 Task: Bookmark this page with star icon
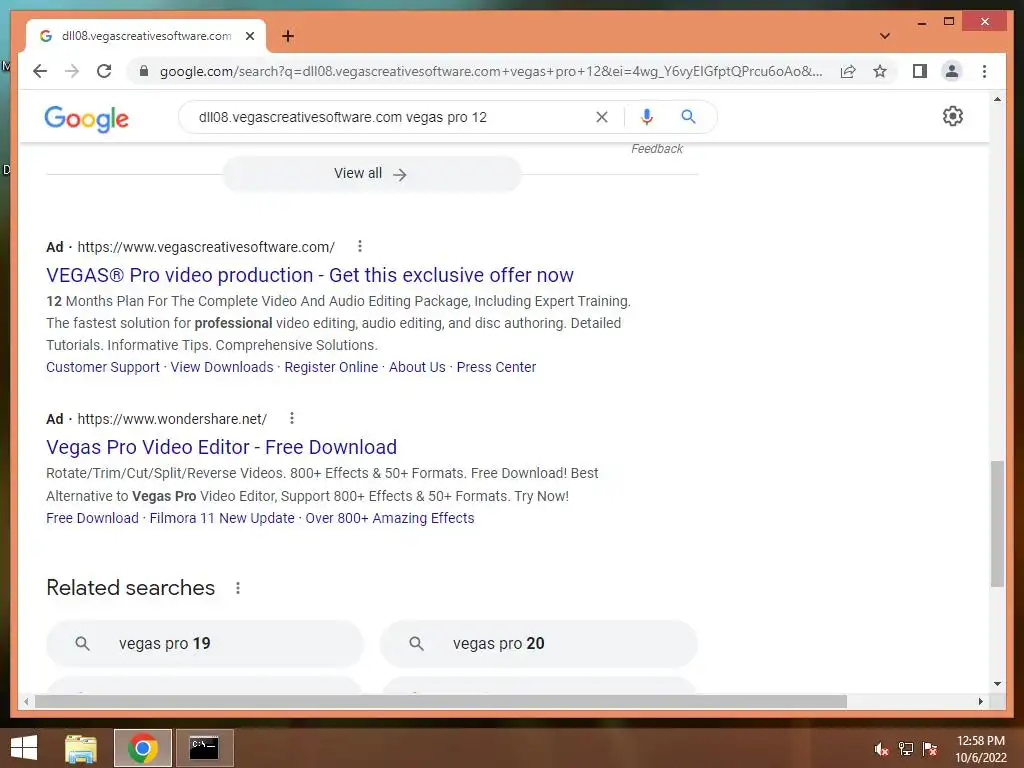coord(880,71)
